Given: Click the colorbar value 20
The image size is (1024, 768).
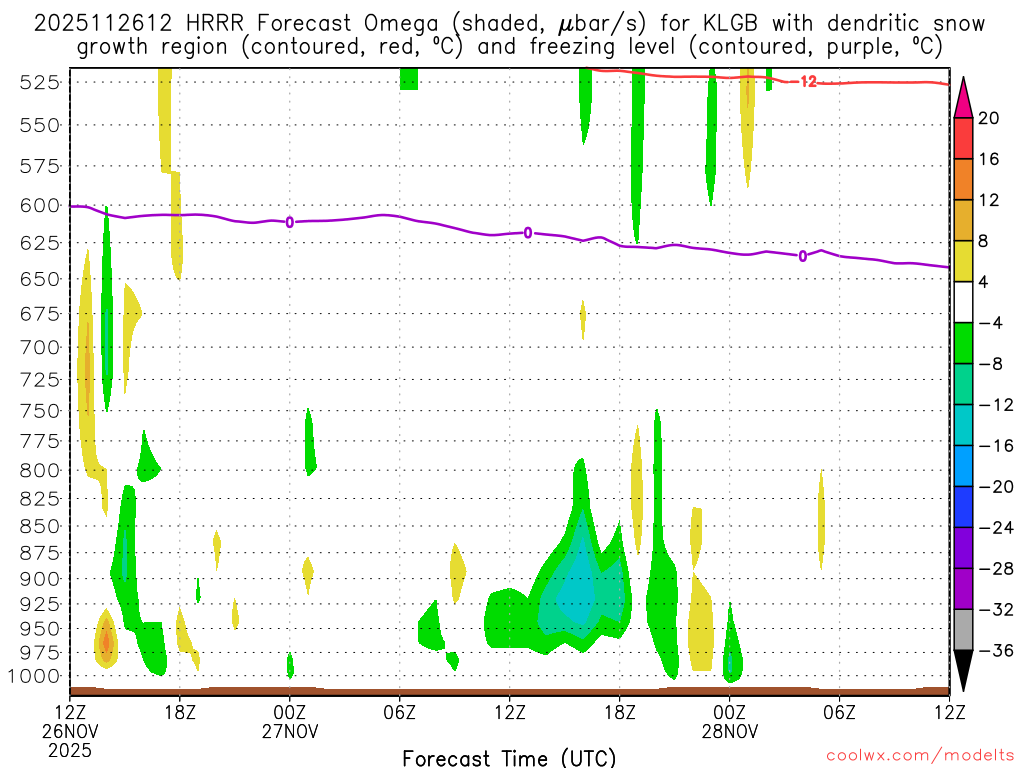Looking at the screenshot, I should click(x=989, y=118).
